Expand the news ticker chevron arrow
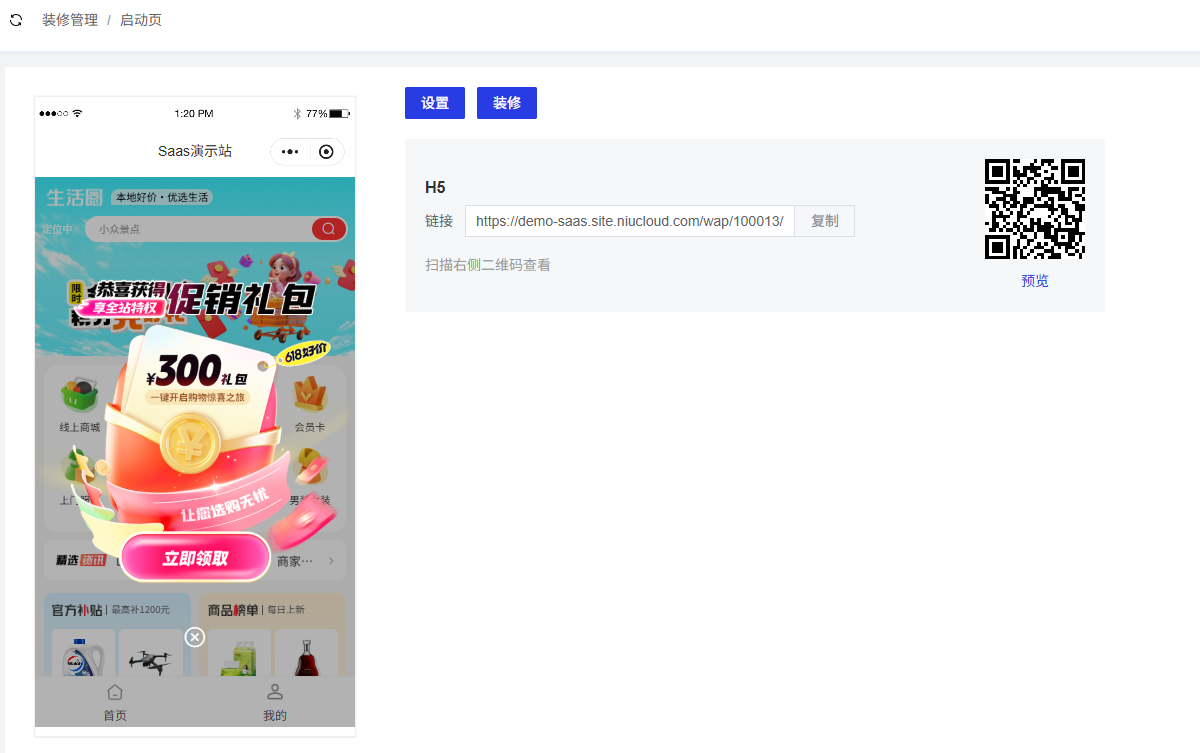This screenshot has height=753, width=1200. point(331,561)
